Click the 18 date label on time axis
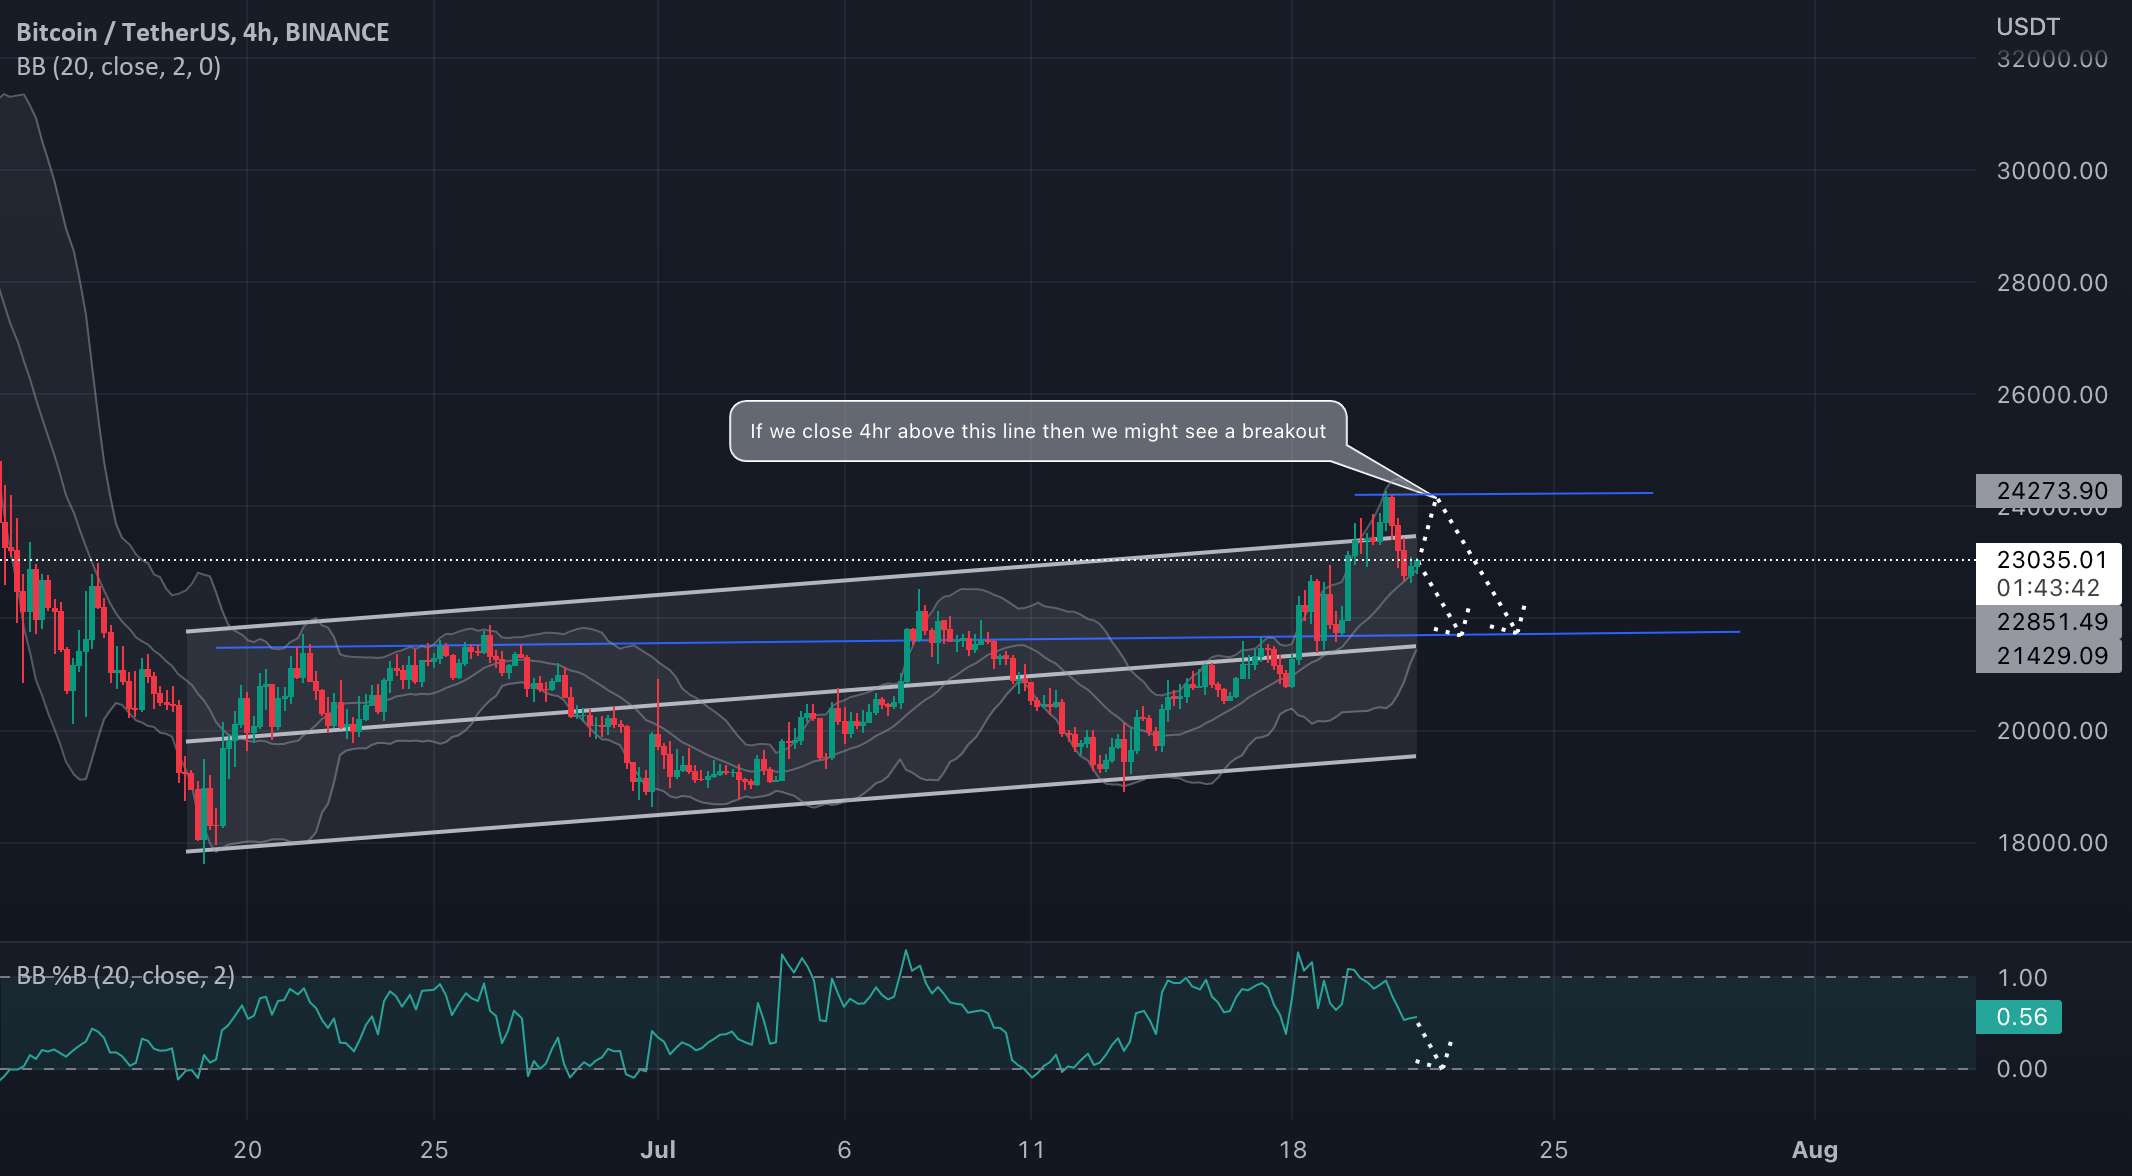 [1292, 1150]
